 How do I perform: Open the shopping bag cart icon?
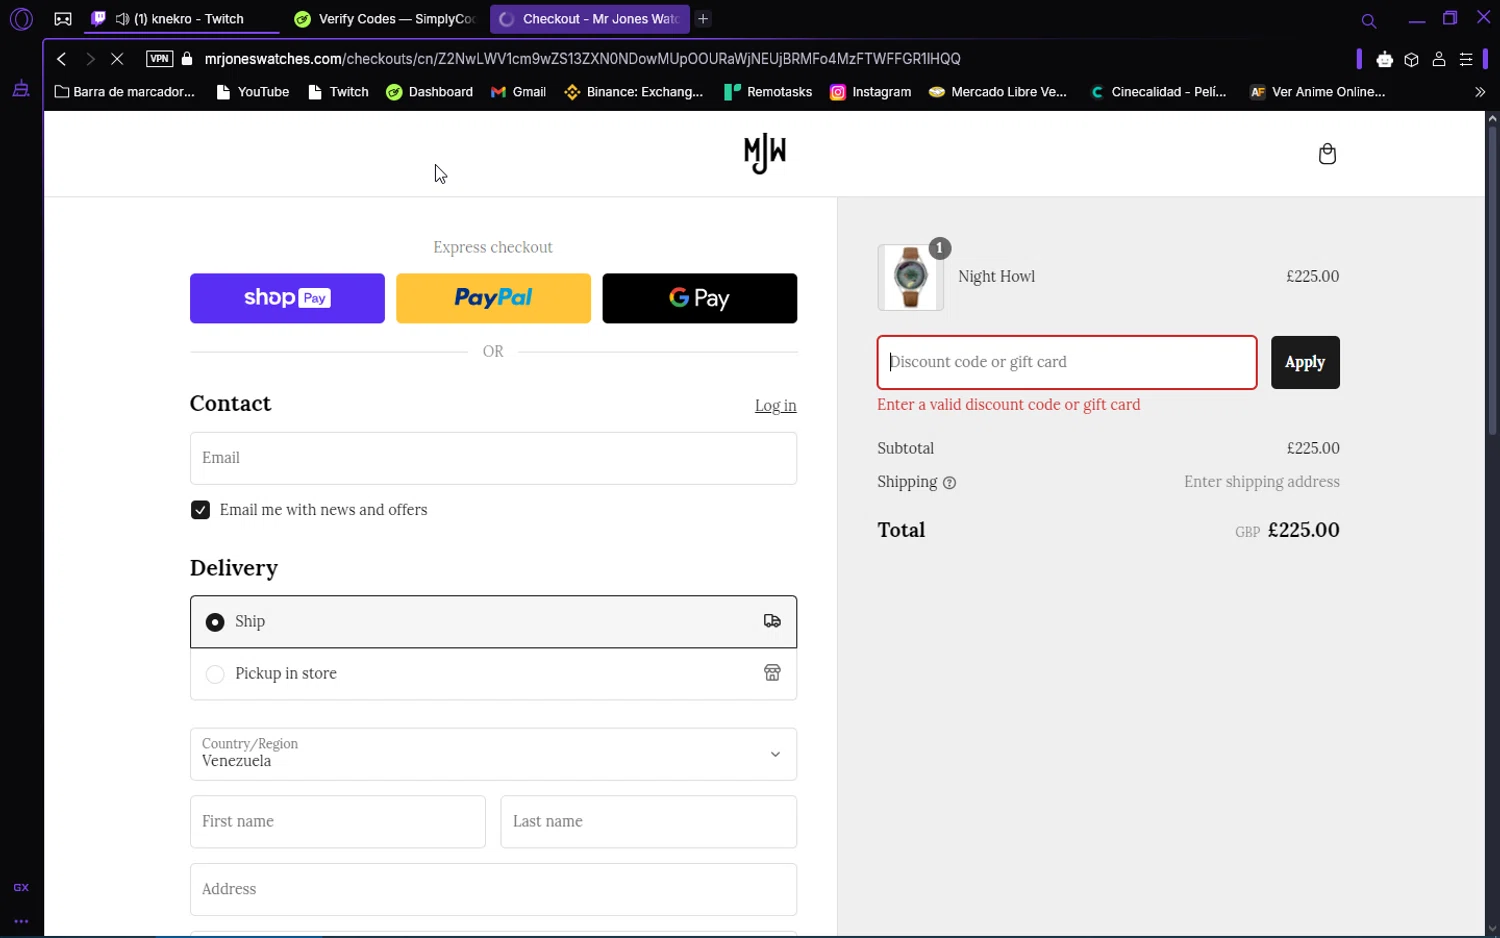tap(1327, 154)
